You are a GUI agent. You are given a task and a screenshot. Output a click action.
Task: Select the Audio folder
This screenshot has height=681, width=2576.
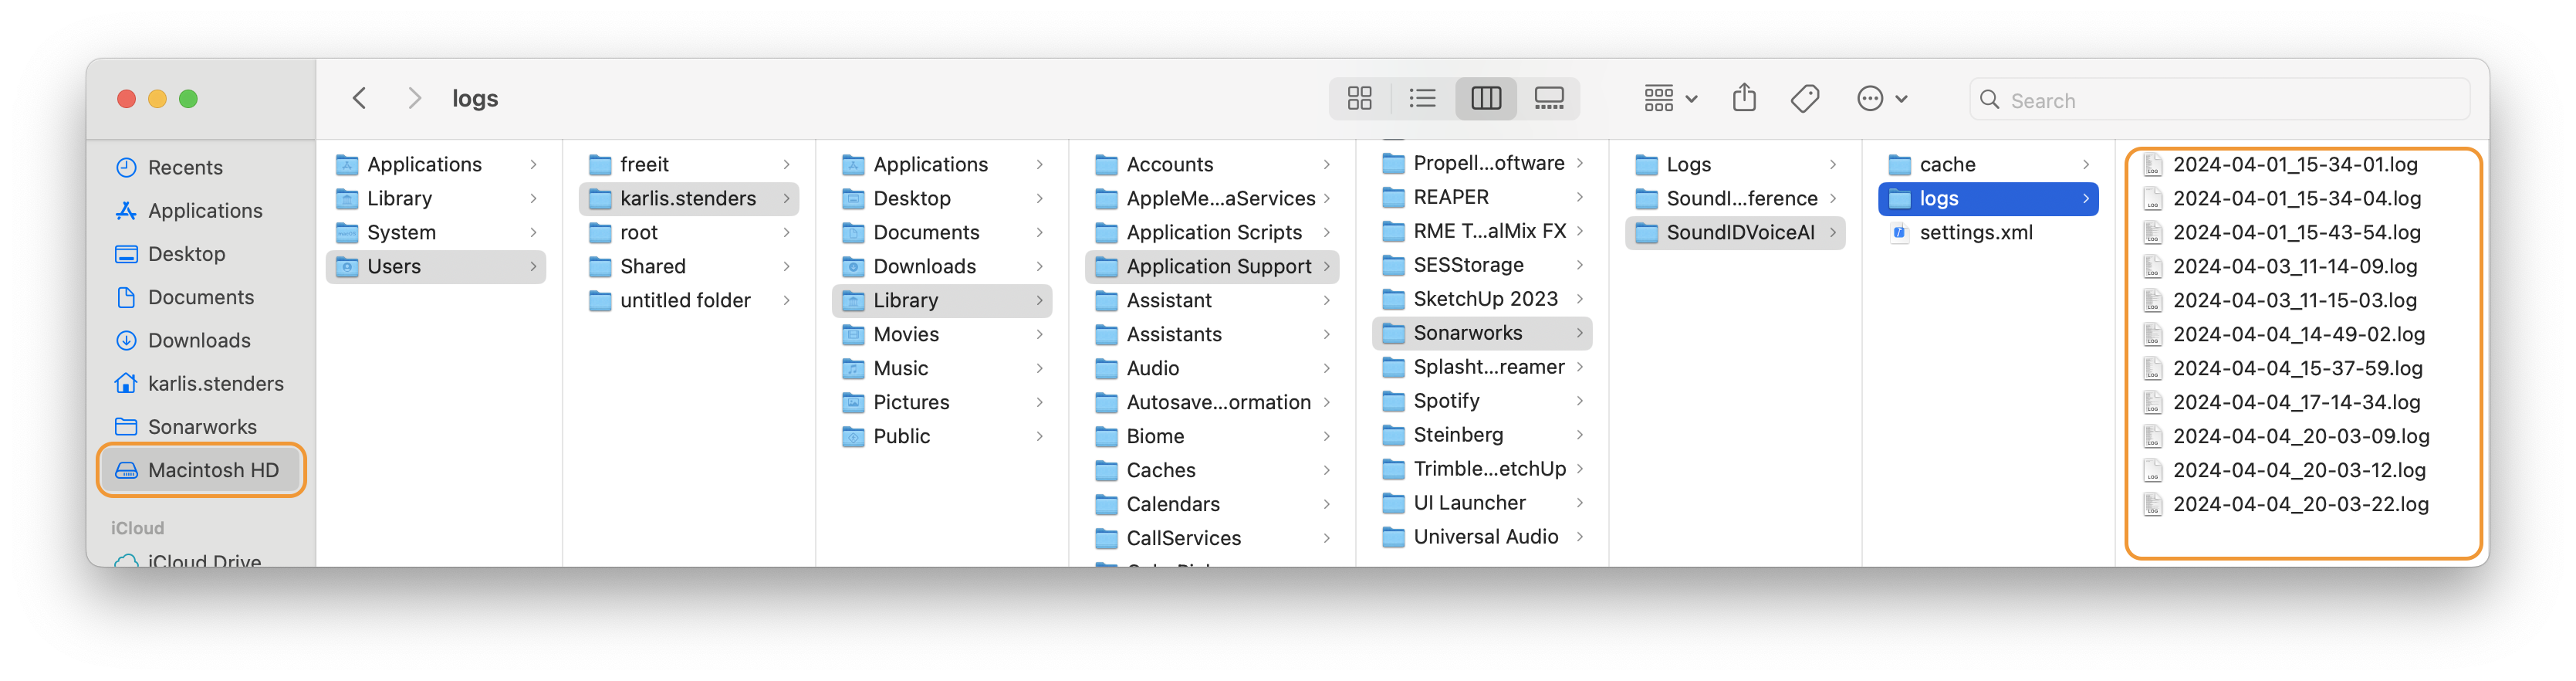1212,368
